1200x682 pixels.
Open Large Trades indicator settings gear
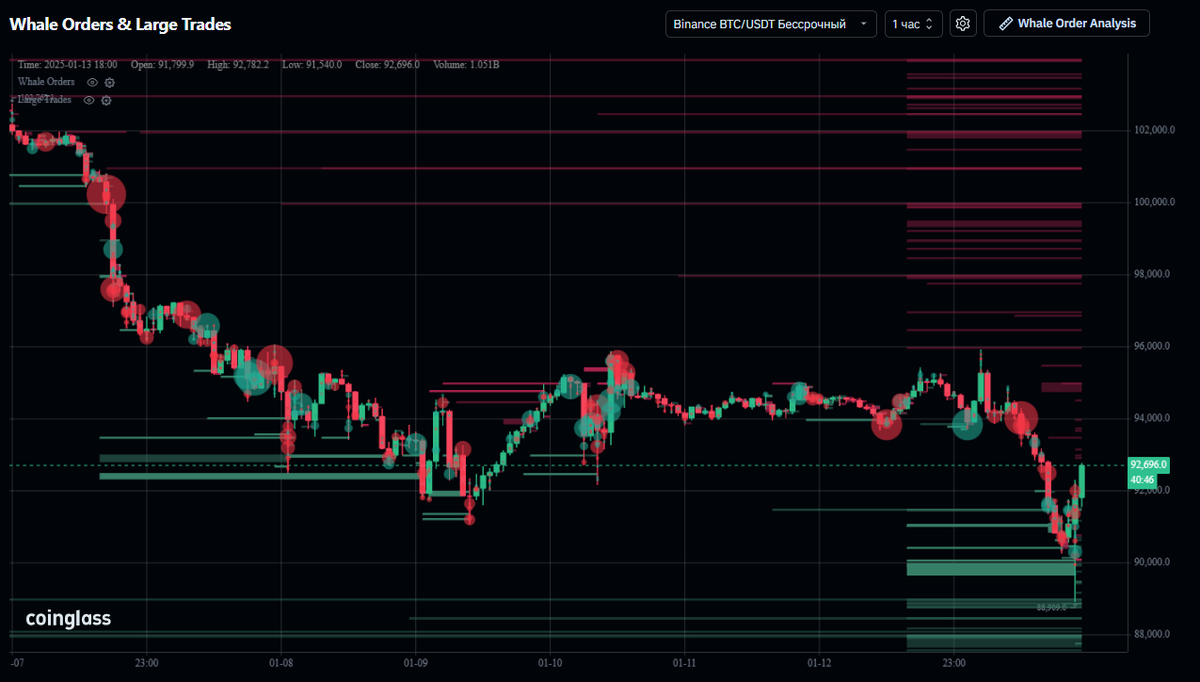pyautogui.click(x=106, y=100)
